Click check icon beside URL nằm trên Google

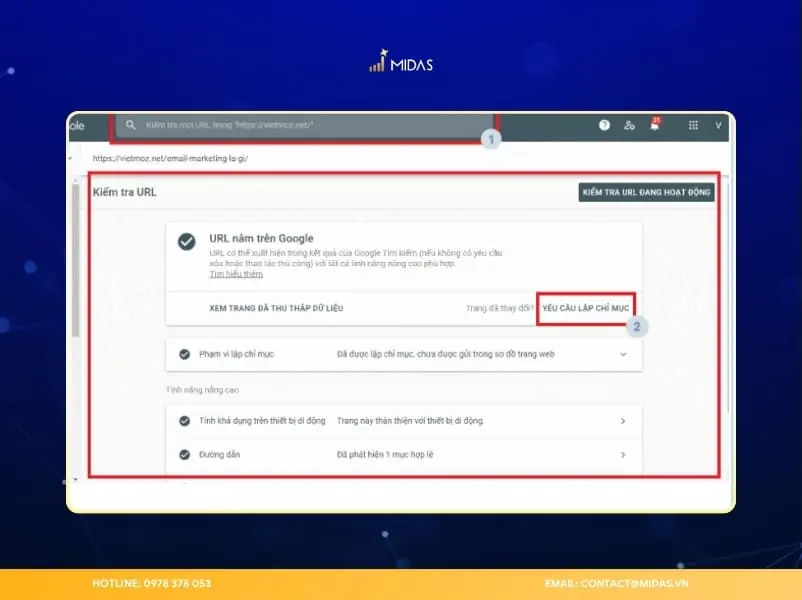186,241
